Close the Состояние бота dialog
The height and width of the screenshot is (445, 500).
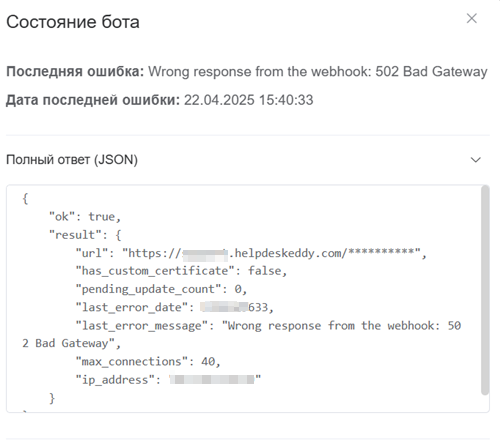(x=471, y=19)
